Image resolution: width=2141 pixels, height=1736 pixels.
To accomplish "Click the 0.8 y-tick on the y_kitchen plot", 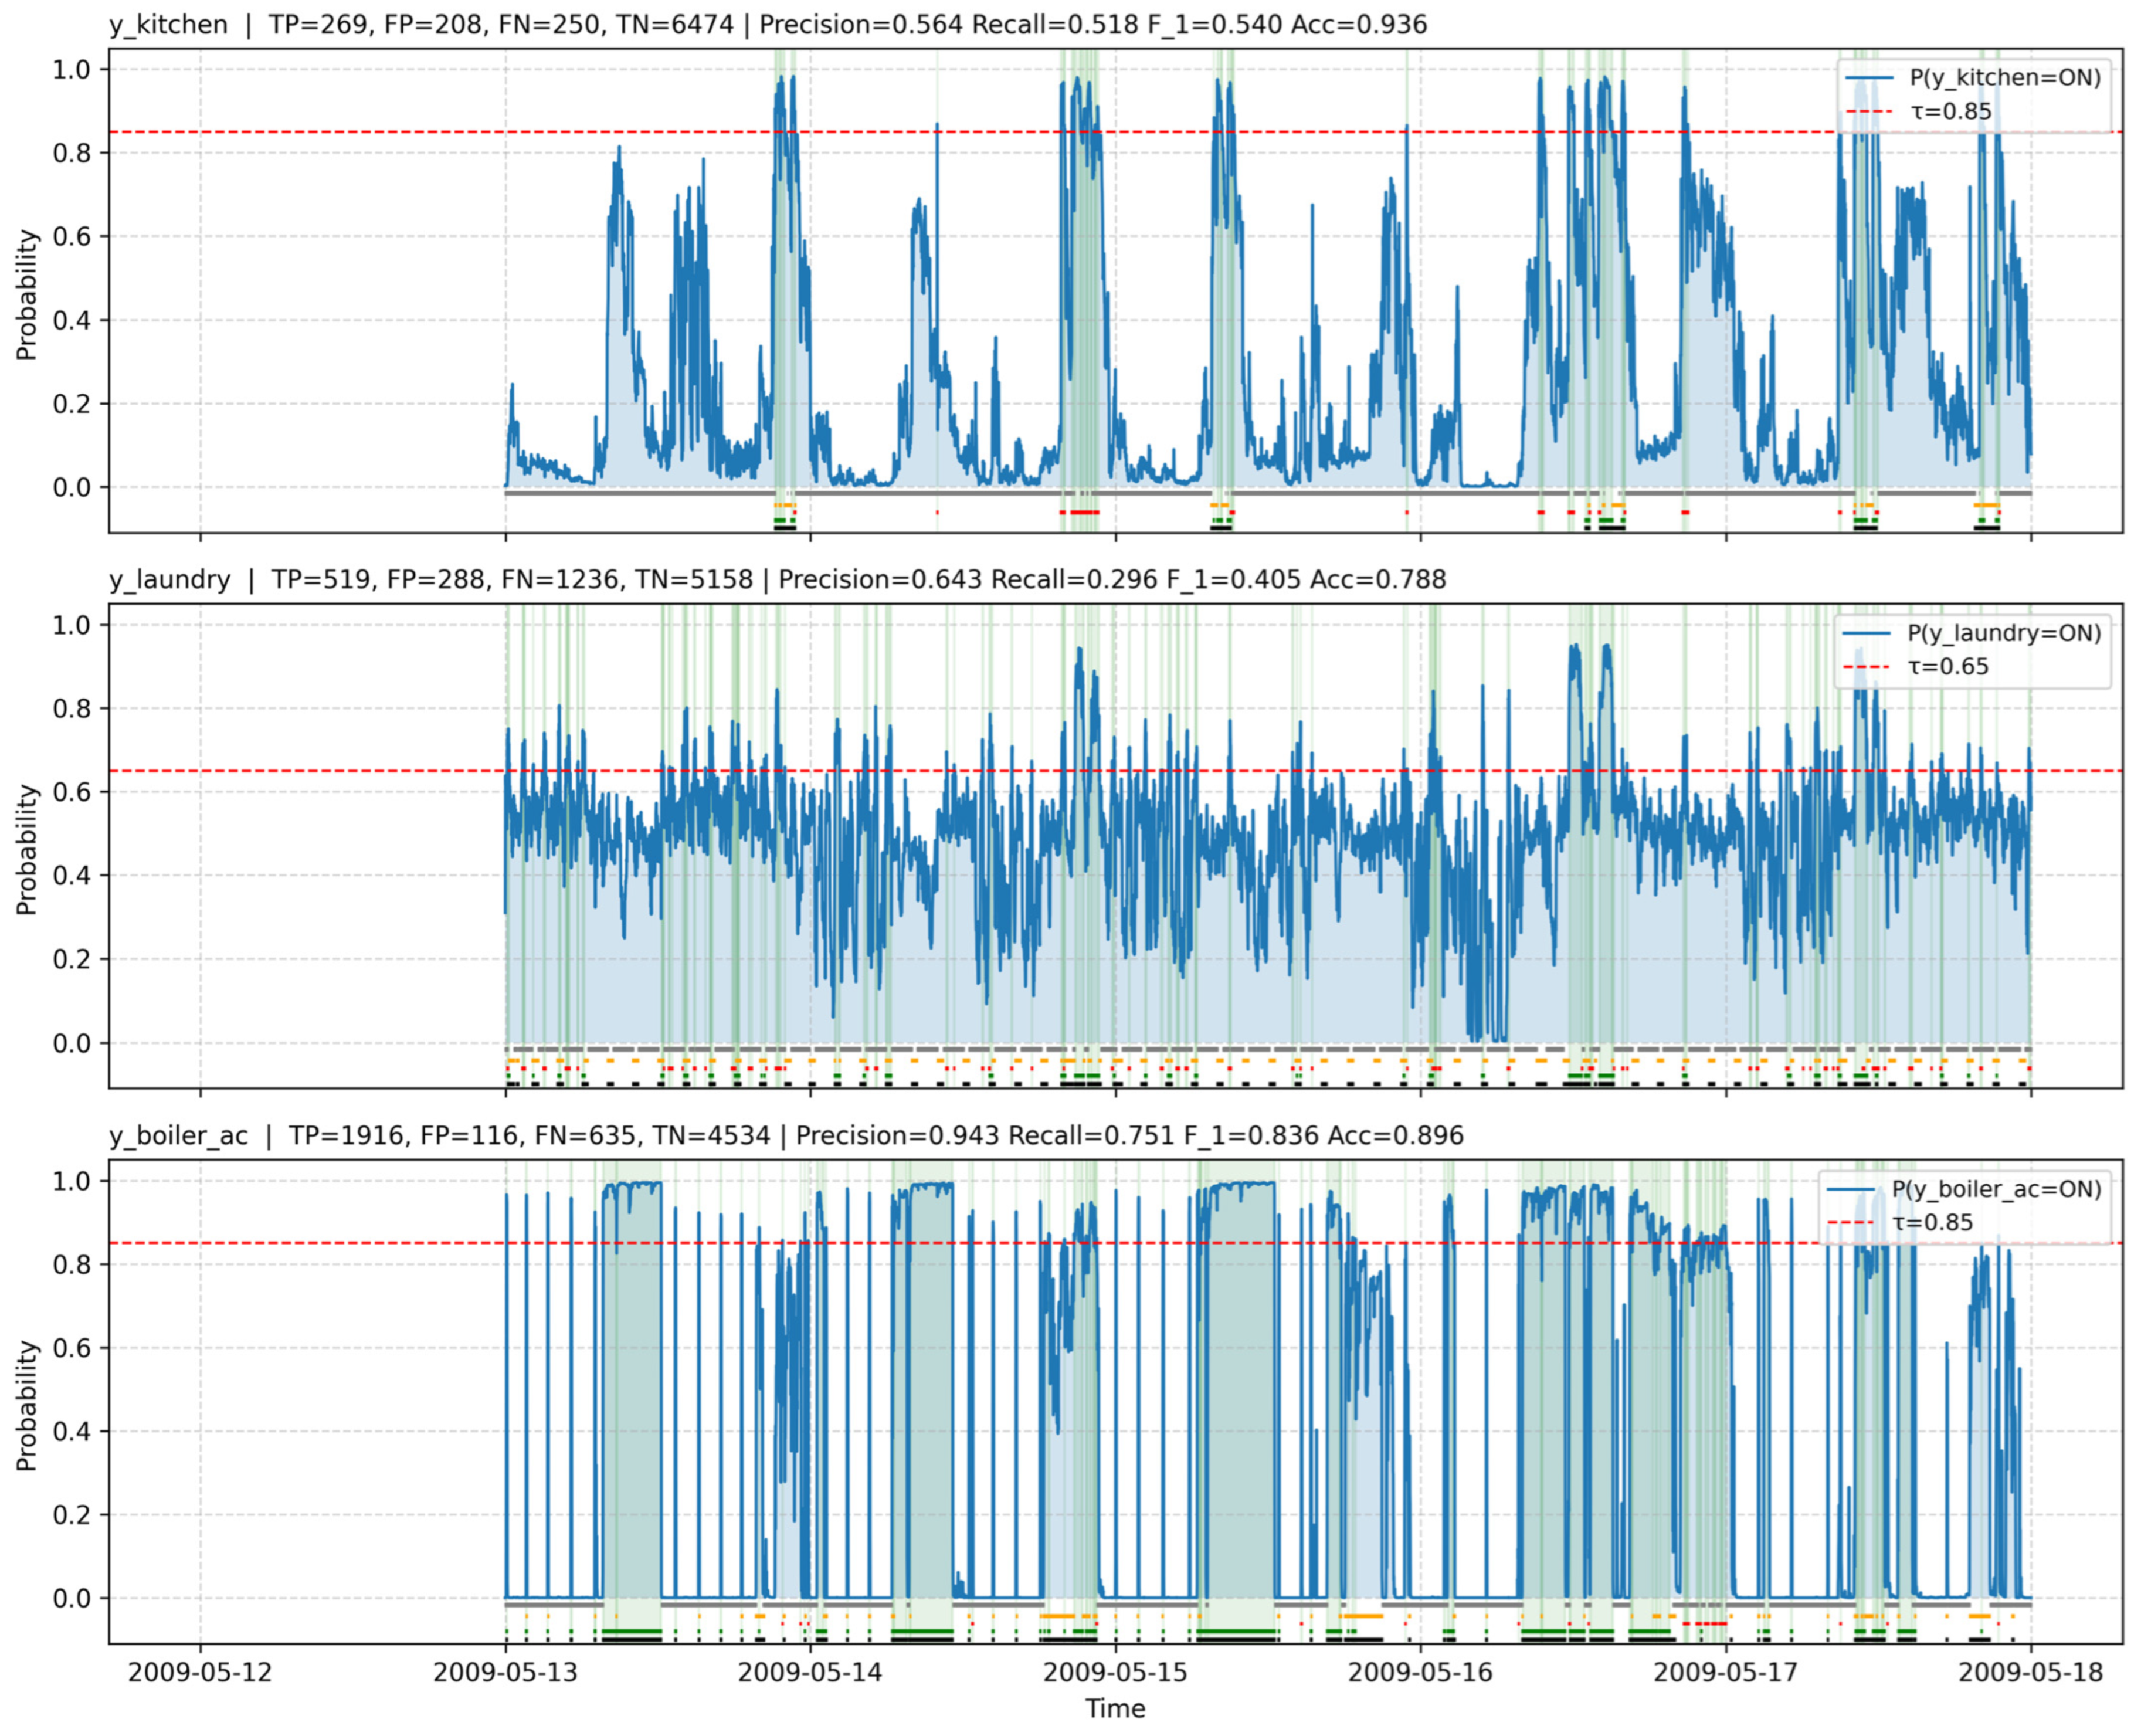I will (71, 153).
